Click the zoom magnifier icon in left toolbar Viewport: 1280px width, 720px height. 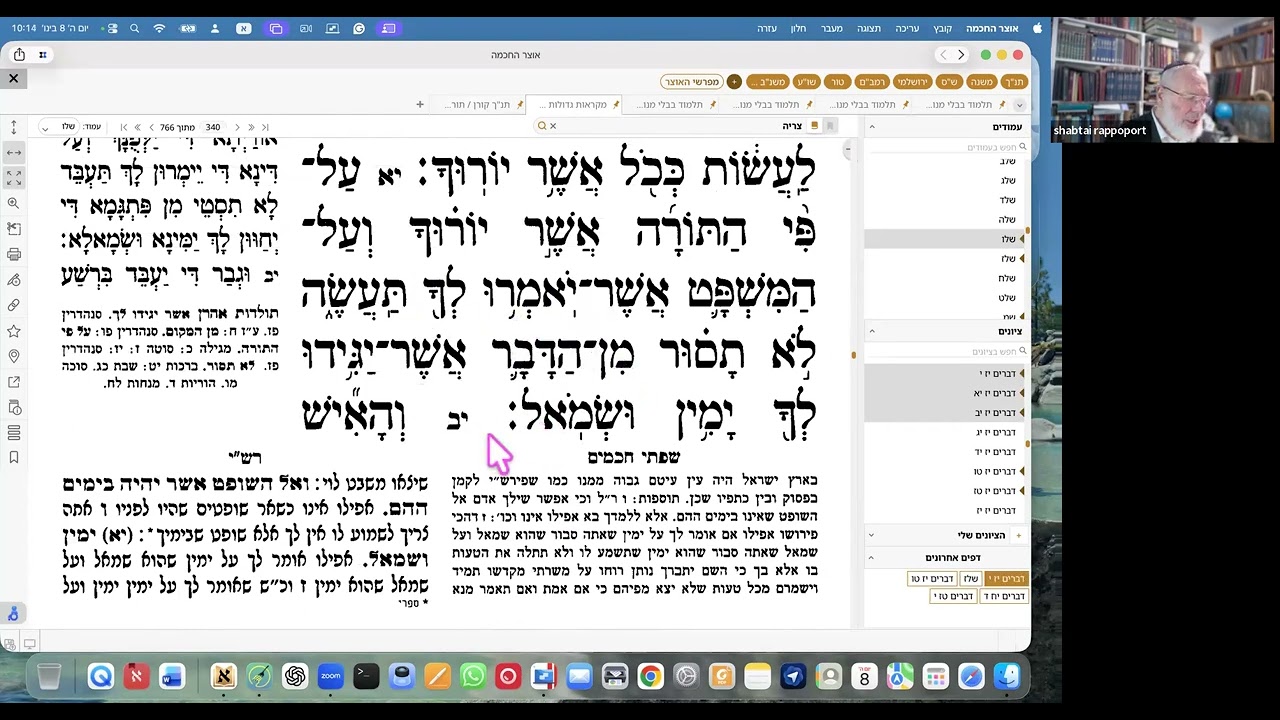(x=13, y=203)
